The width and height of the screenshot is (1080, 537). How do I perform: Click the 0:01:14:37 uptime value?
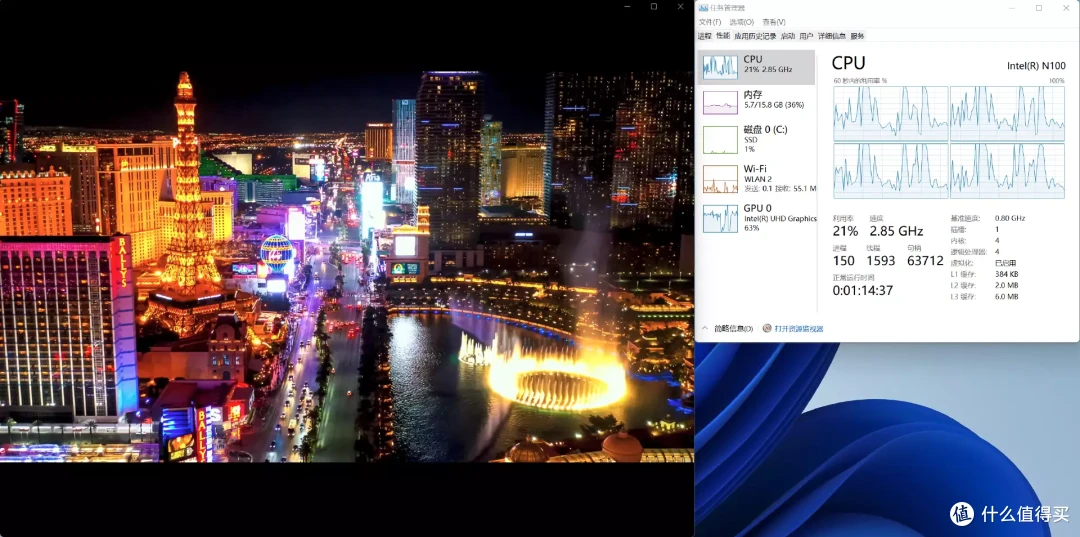click(863, 291)
